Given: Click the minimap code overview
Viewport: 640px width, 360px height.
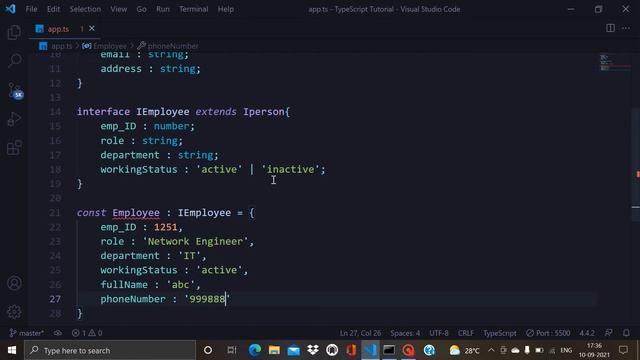Looking at the screenshot, I should point(614,62).
